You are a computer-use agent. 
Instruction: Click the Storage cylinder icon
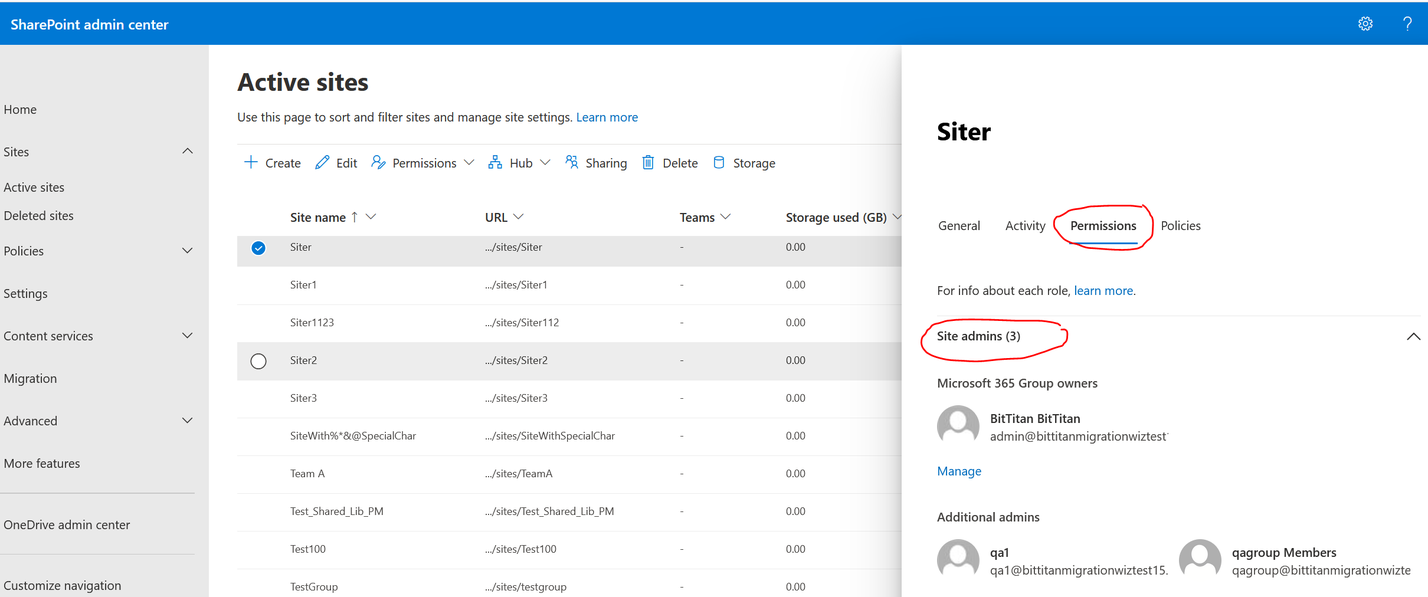pyautogui.click(x=719, y=162)
